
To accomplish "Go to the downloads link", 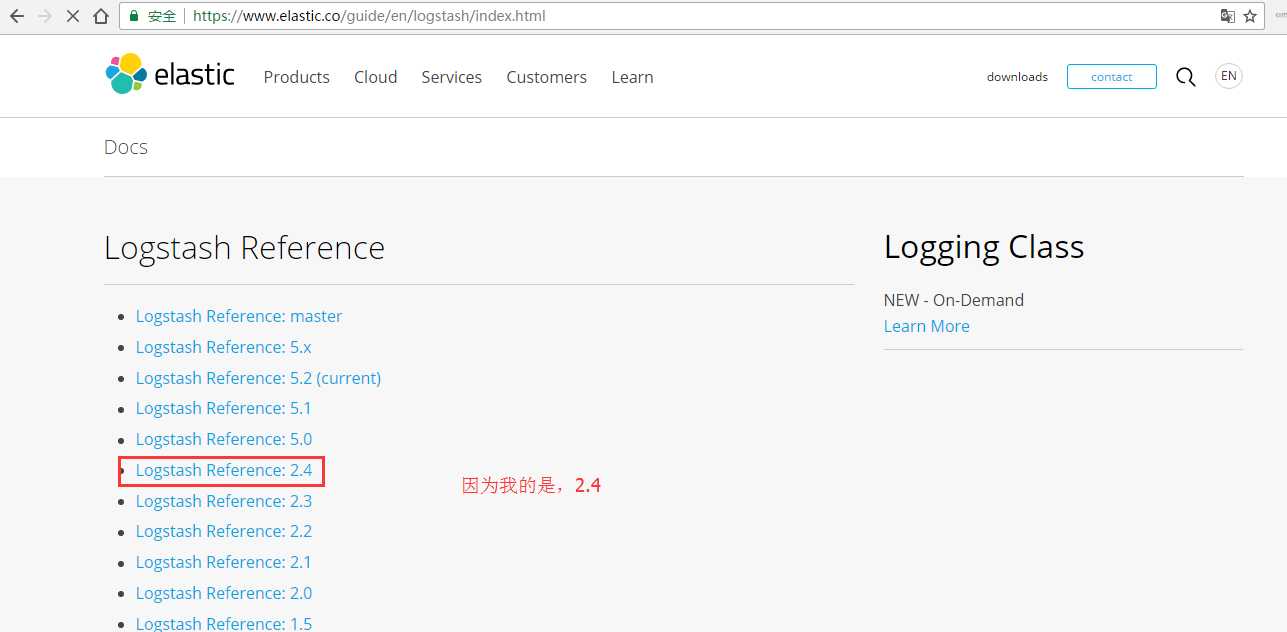I will 1017,77.
